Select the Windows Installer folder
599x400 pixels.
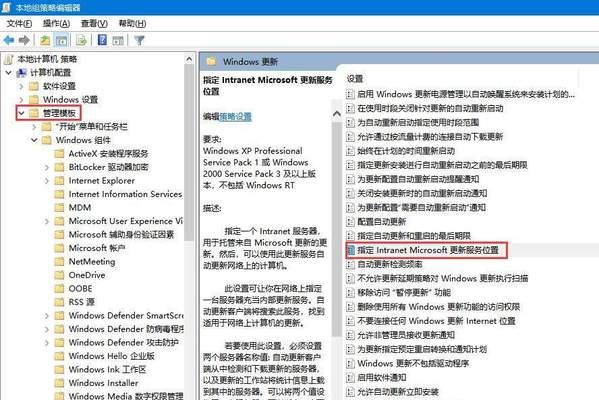point(103,383)
